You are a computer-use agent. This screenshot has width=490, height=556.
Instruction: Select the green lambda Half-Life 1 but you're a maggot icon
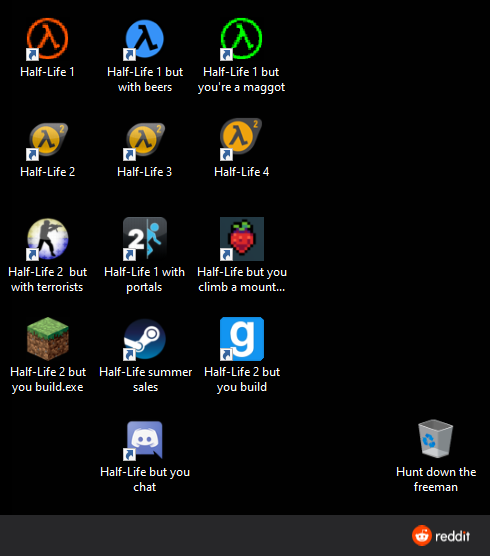pyautogui.click(x=241, y=39)
